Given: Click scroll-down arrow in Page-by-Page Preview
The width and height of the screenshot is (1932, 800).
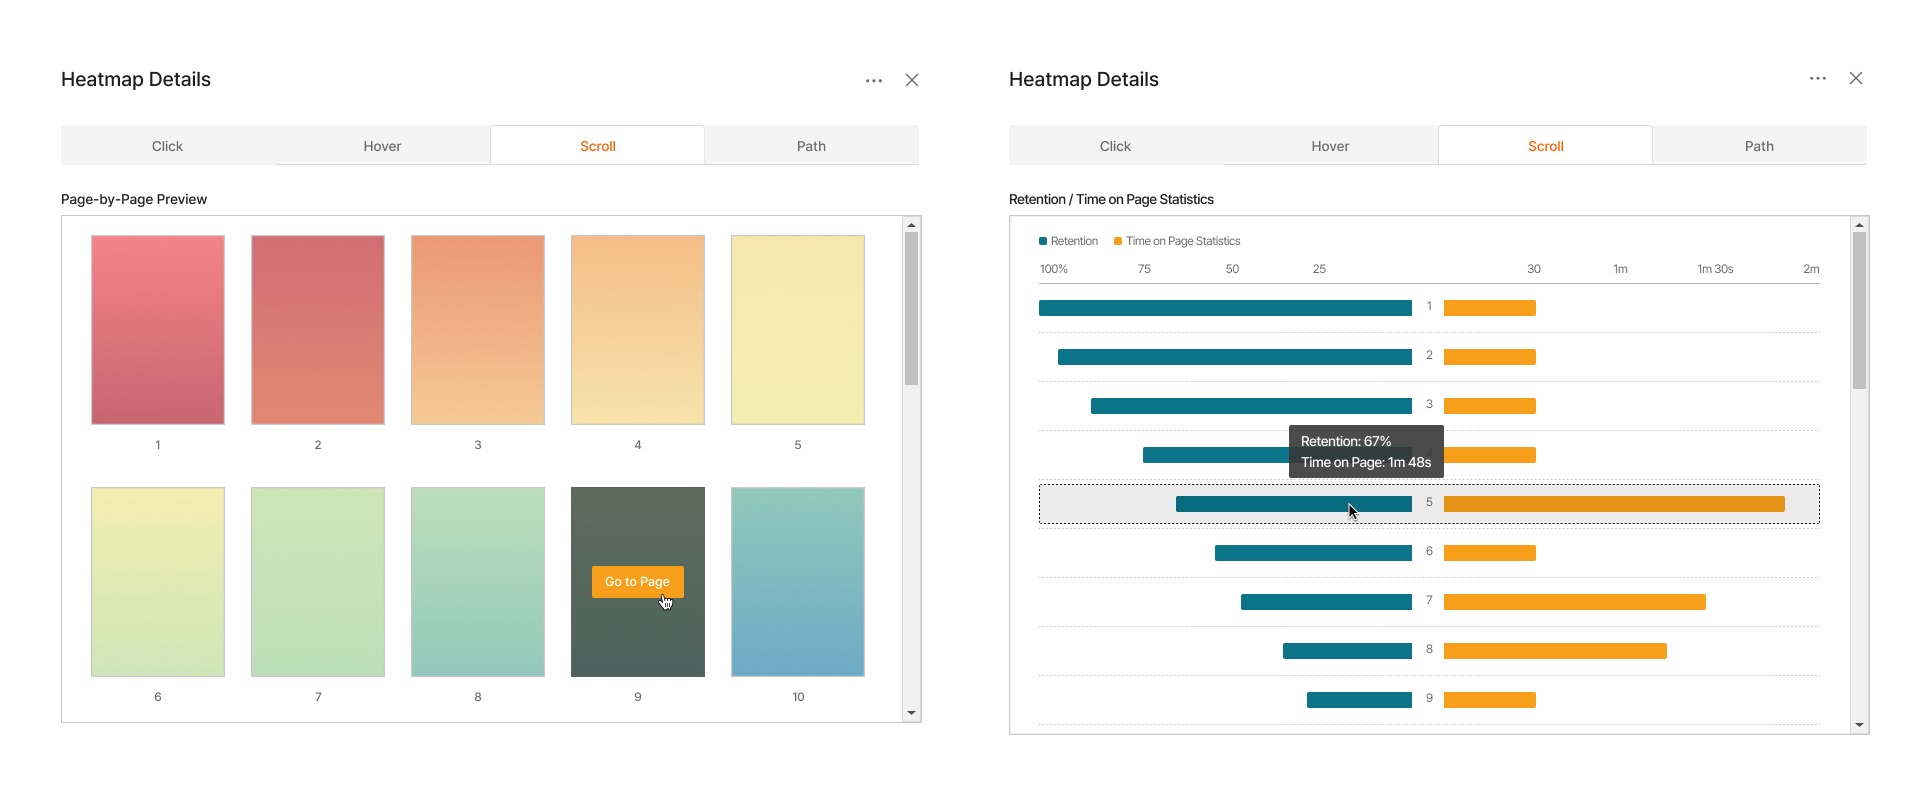Looking at the screenshot, I should point(911,713).
